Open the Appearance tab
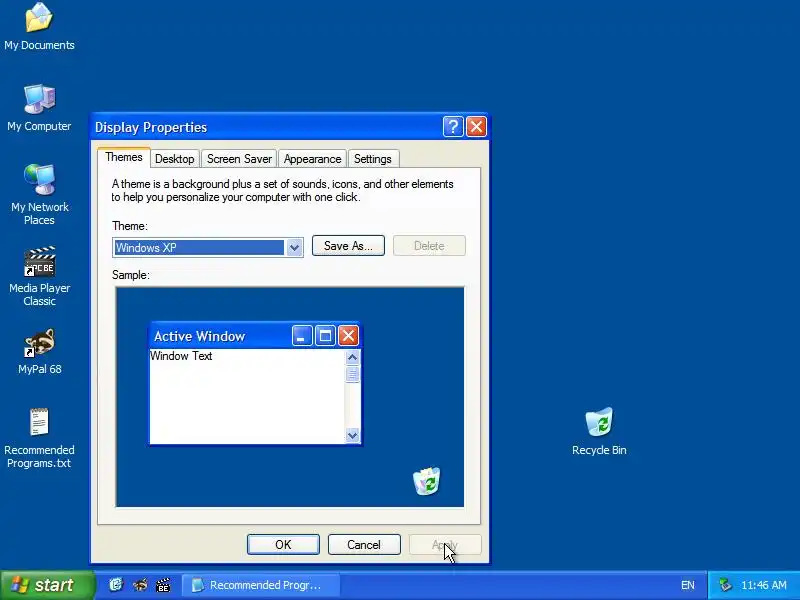Viewport: 800px width, 600px height. pyautogui.click(x=312, y=159)
